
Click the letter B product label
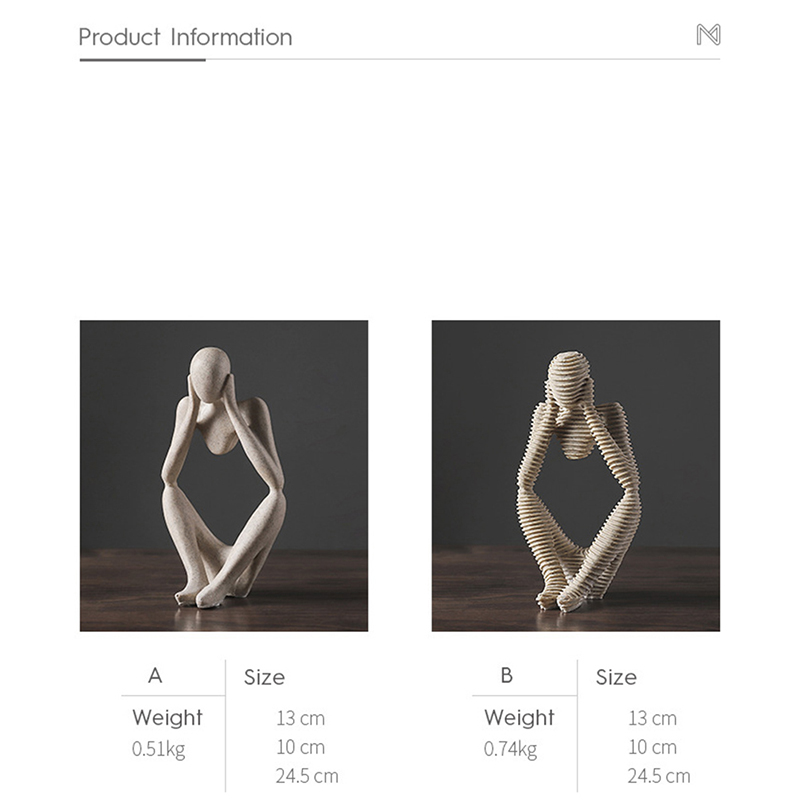click(x=506, y=676)
